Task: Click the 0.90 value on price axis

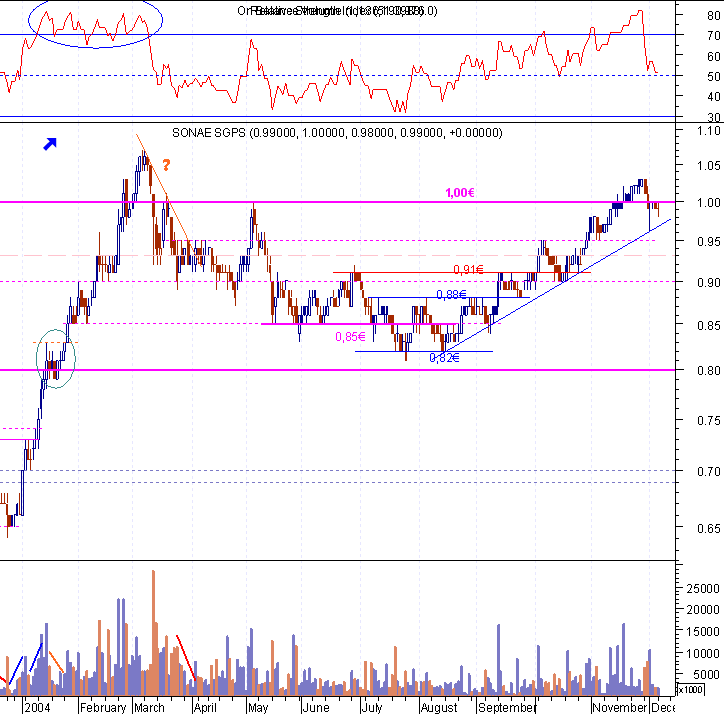Action: tap(709, 282)
